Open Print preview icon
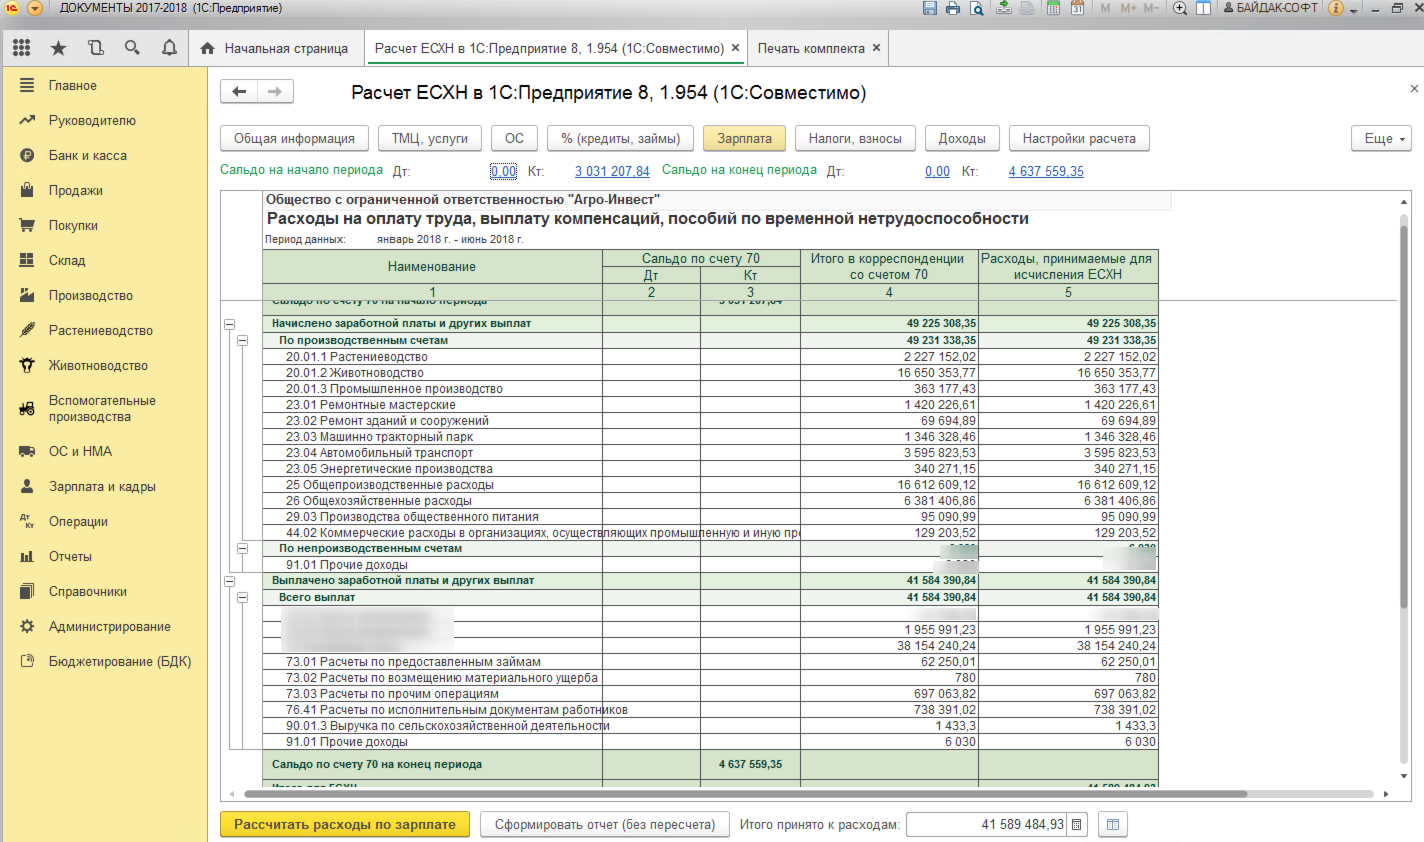This screenshot has height=842, width=1424. click(977, 8)
